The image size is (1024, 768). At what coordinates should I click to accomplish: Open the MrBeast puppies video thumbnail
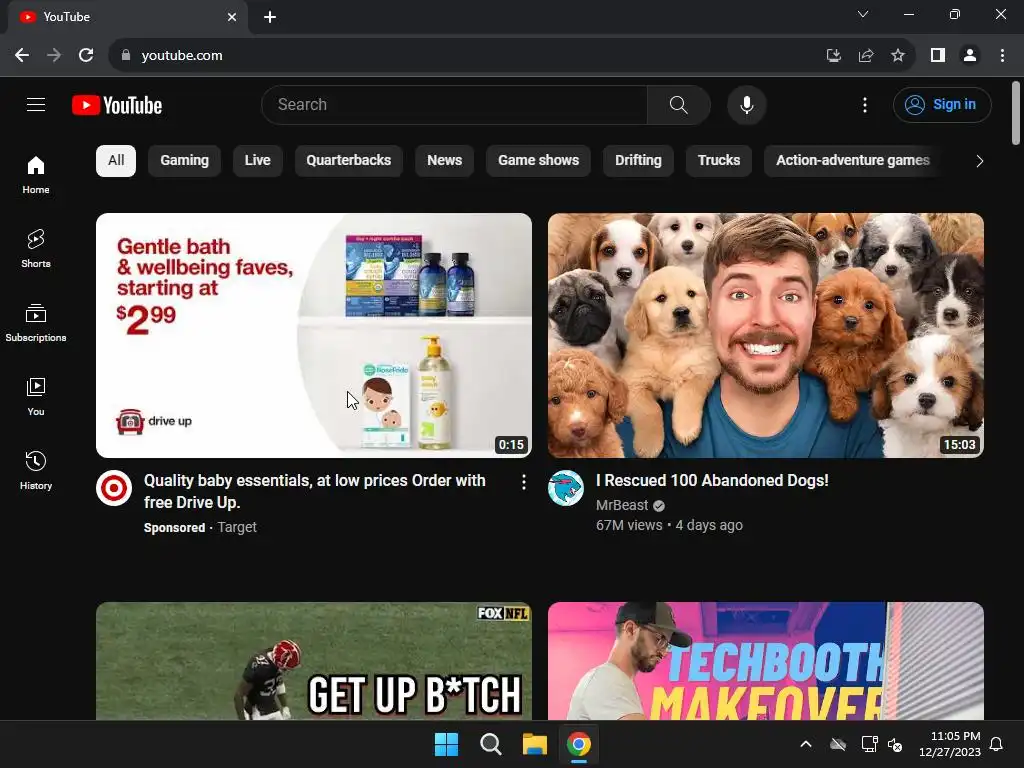pos(765,335)
